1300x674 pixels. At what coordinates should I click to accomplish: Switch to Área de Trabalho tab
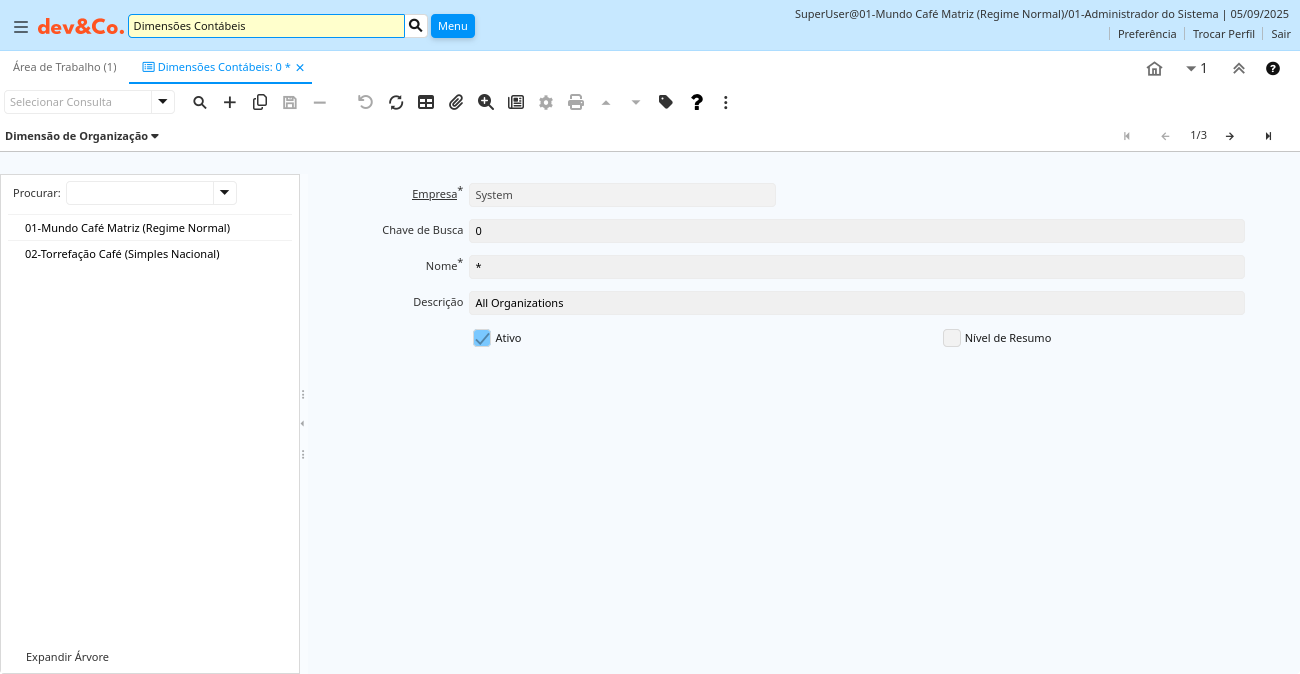64,67
